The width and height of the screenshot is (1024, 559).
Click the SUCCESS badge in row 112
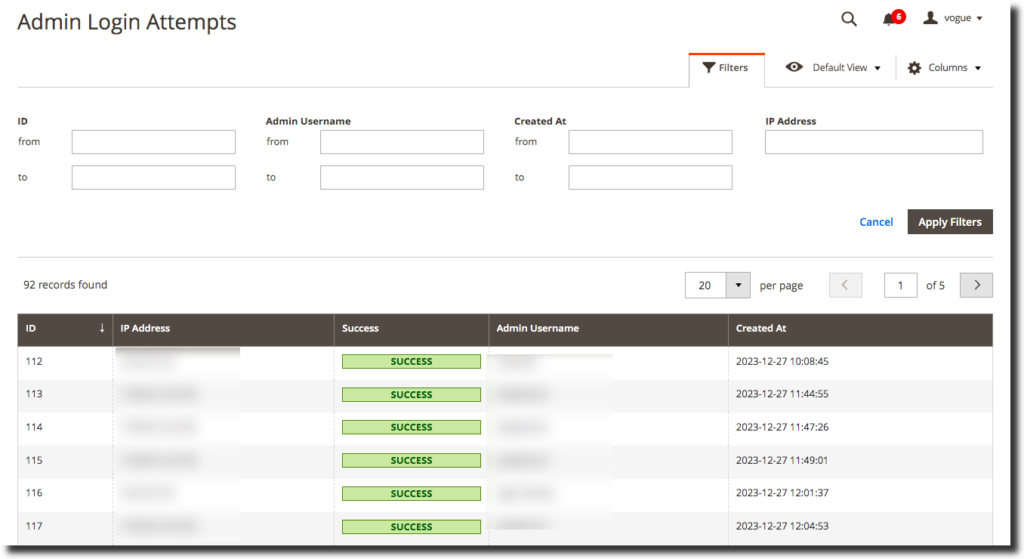(x=411, y=362)
